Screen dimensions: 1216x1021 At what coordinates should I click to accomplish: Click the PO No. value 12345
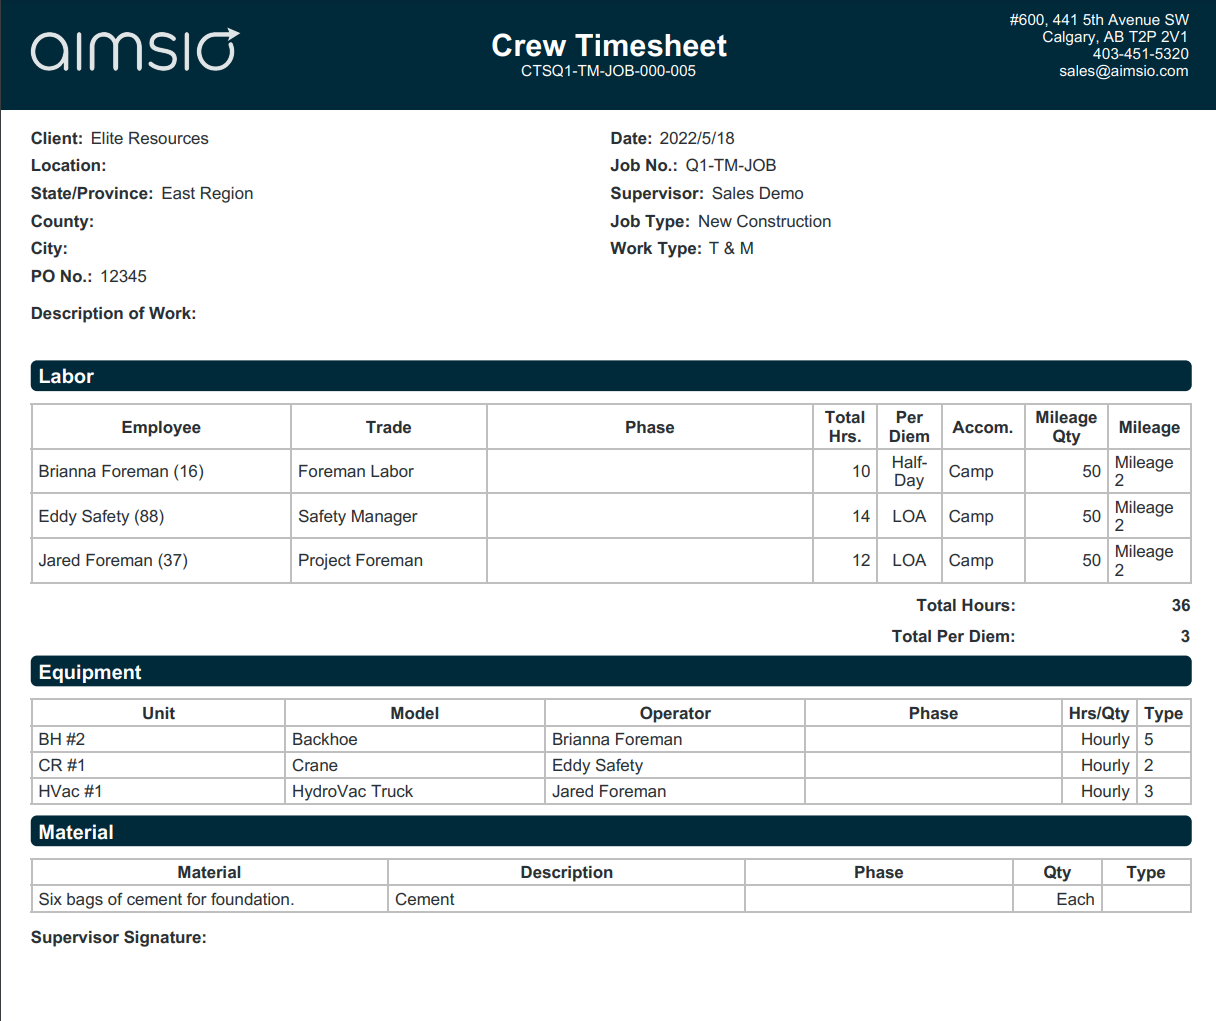click(x=124, y=276)
